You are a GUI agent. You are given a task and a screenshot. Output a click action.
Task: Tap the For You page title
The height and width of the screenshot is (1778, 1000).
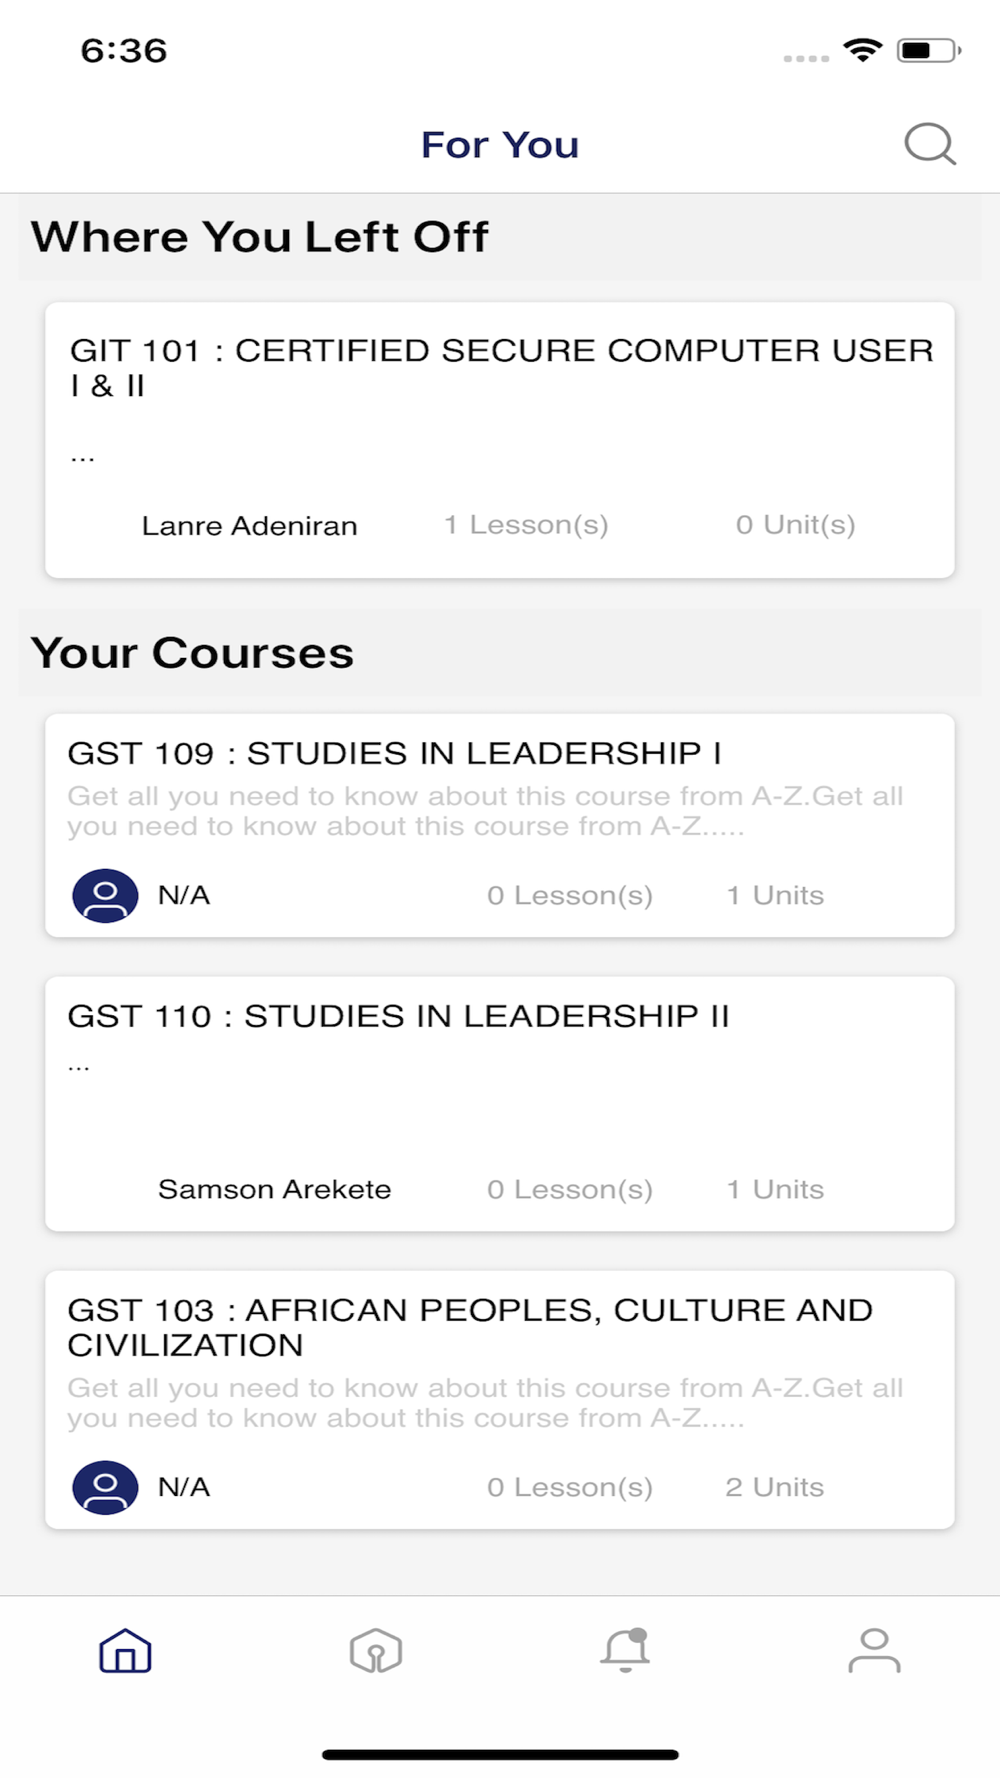tap(500, 145)
